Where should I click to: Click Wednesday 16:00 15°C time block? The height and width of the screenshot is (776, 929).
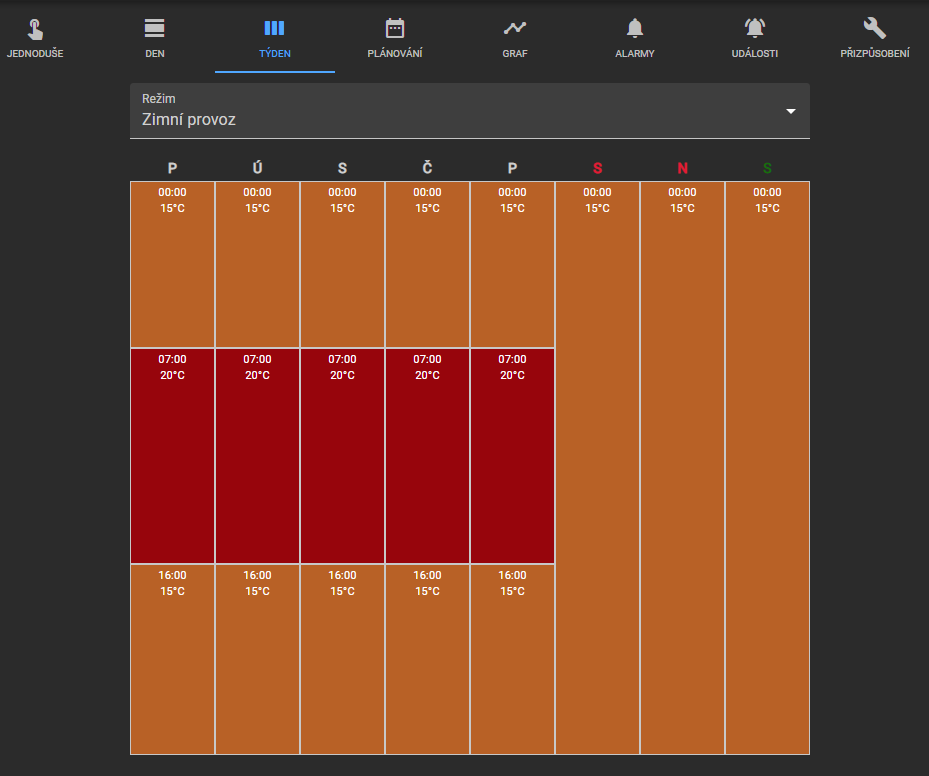point(342,659)
